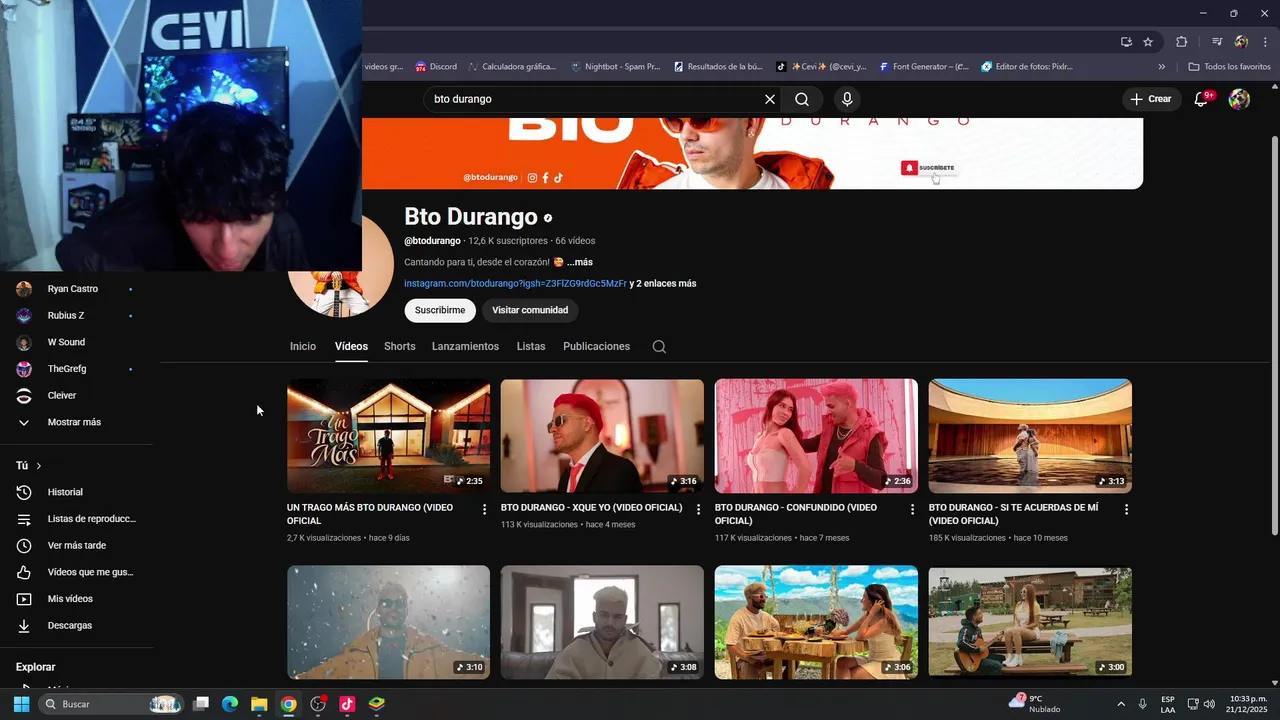Play the CONFUNDIDO video thumbnail
This screenshot has height=720, width=1280.
816,436
